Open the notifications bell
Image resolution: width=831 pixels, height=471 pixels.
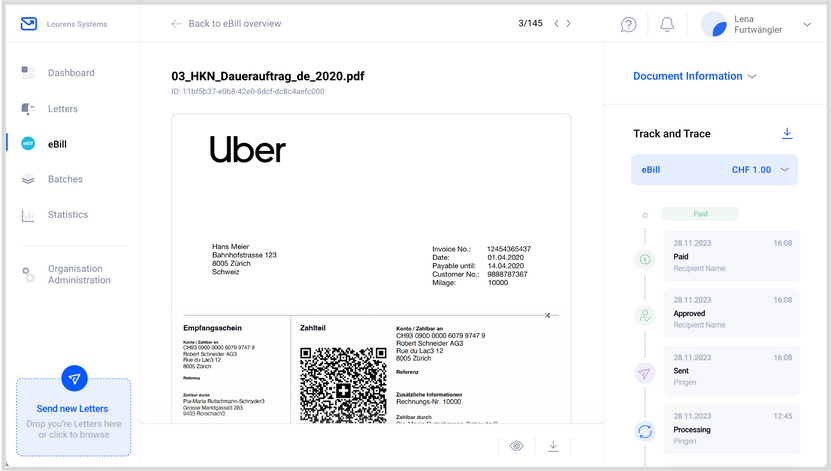point(667,24)
